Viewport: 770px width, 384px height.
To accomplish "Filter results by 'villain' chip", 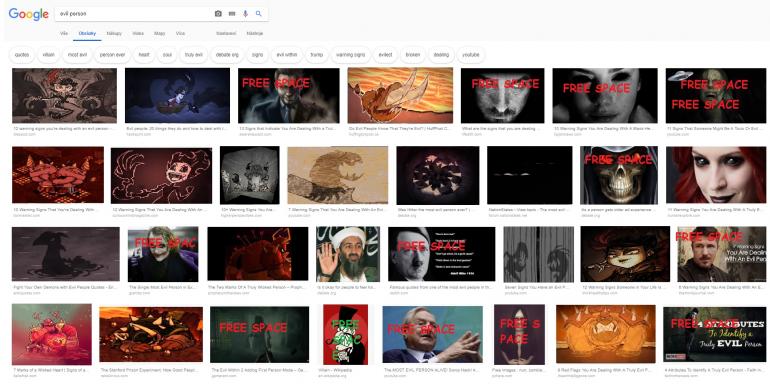I will pyautogui.click(x=49, y=55).
